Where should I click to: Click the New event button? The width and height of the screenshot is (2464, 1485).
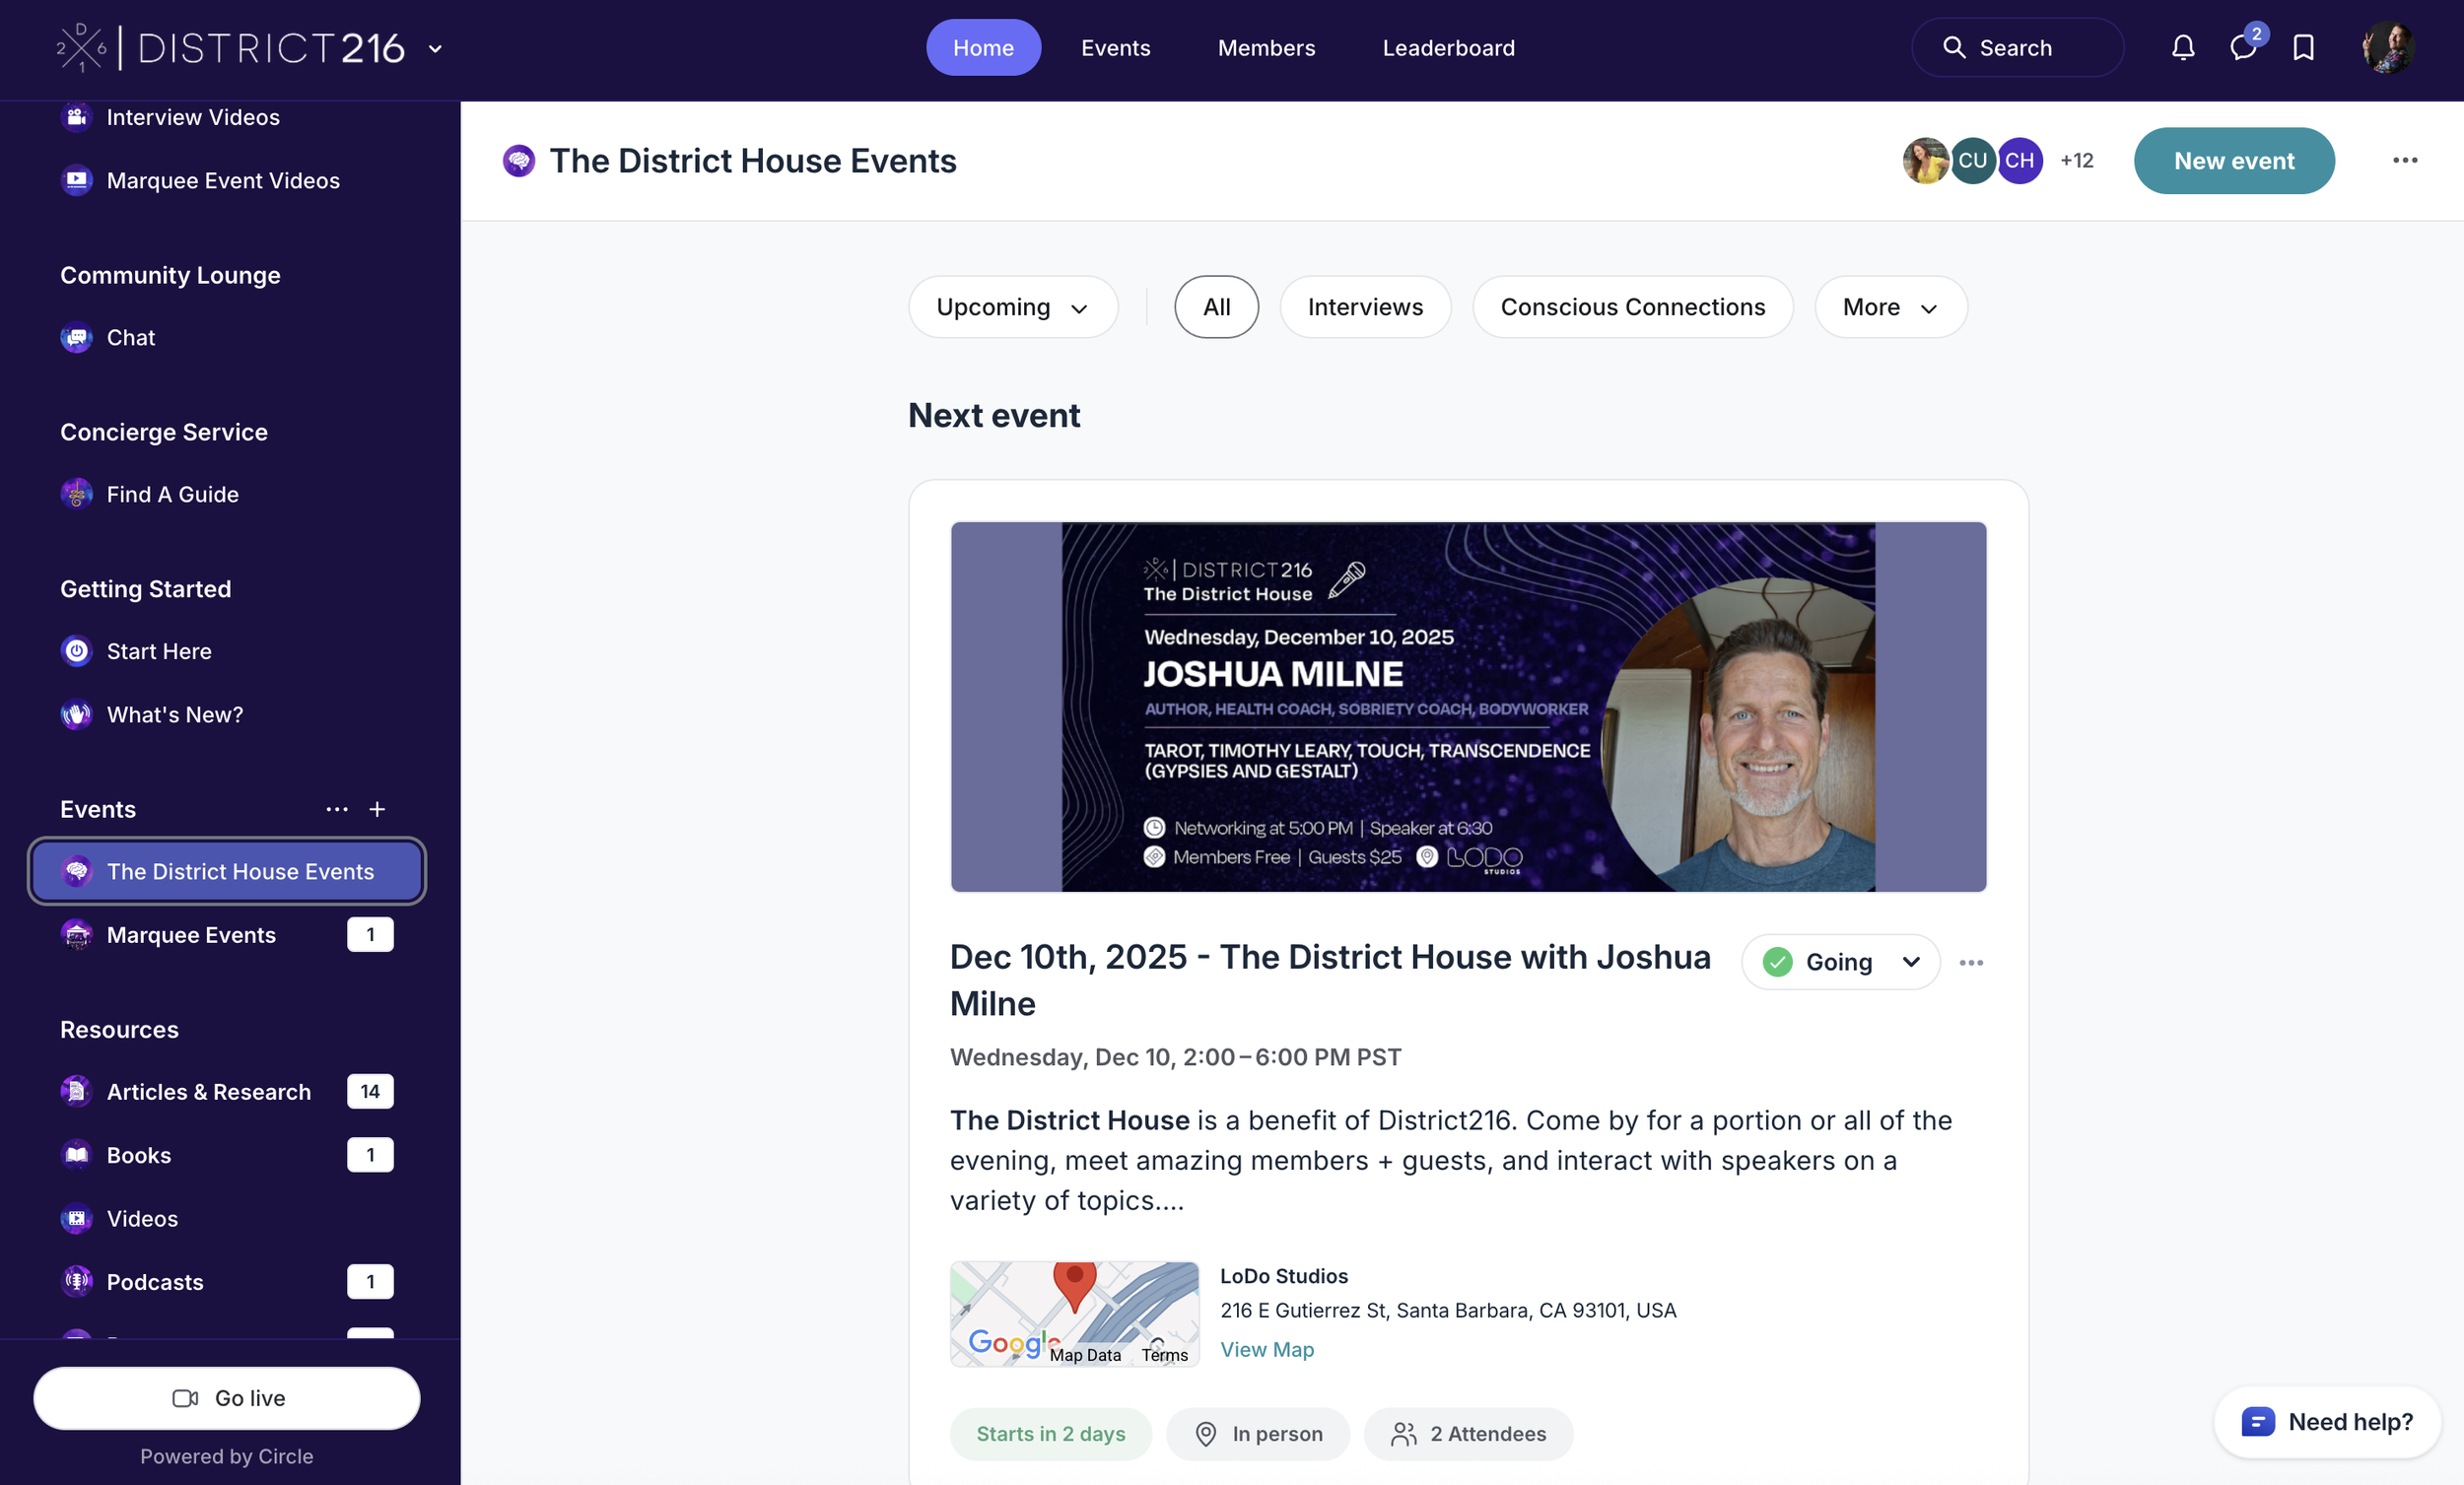(2233, 160)
